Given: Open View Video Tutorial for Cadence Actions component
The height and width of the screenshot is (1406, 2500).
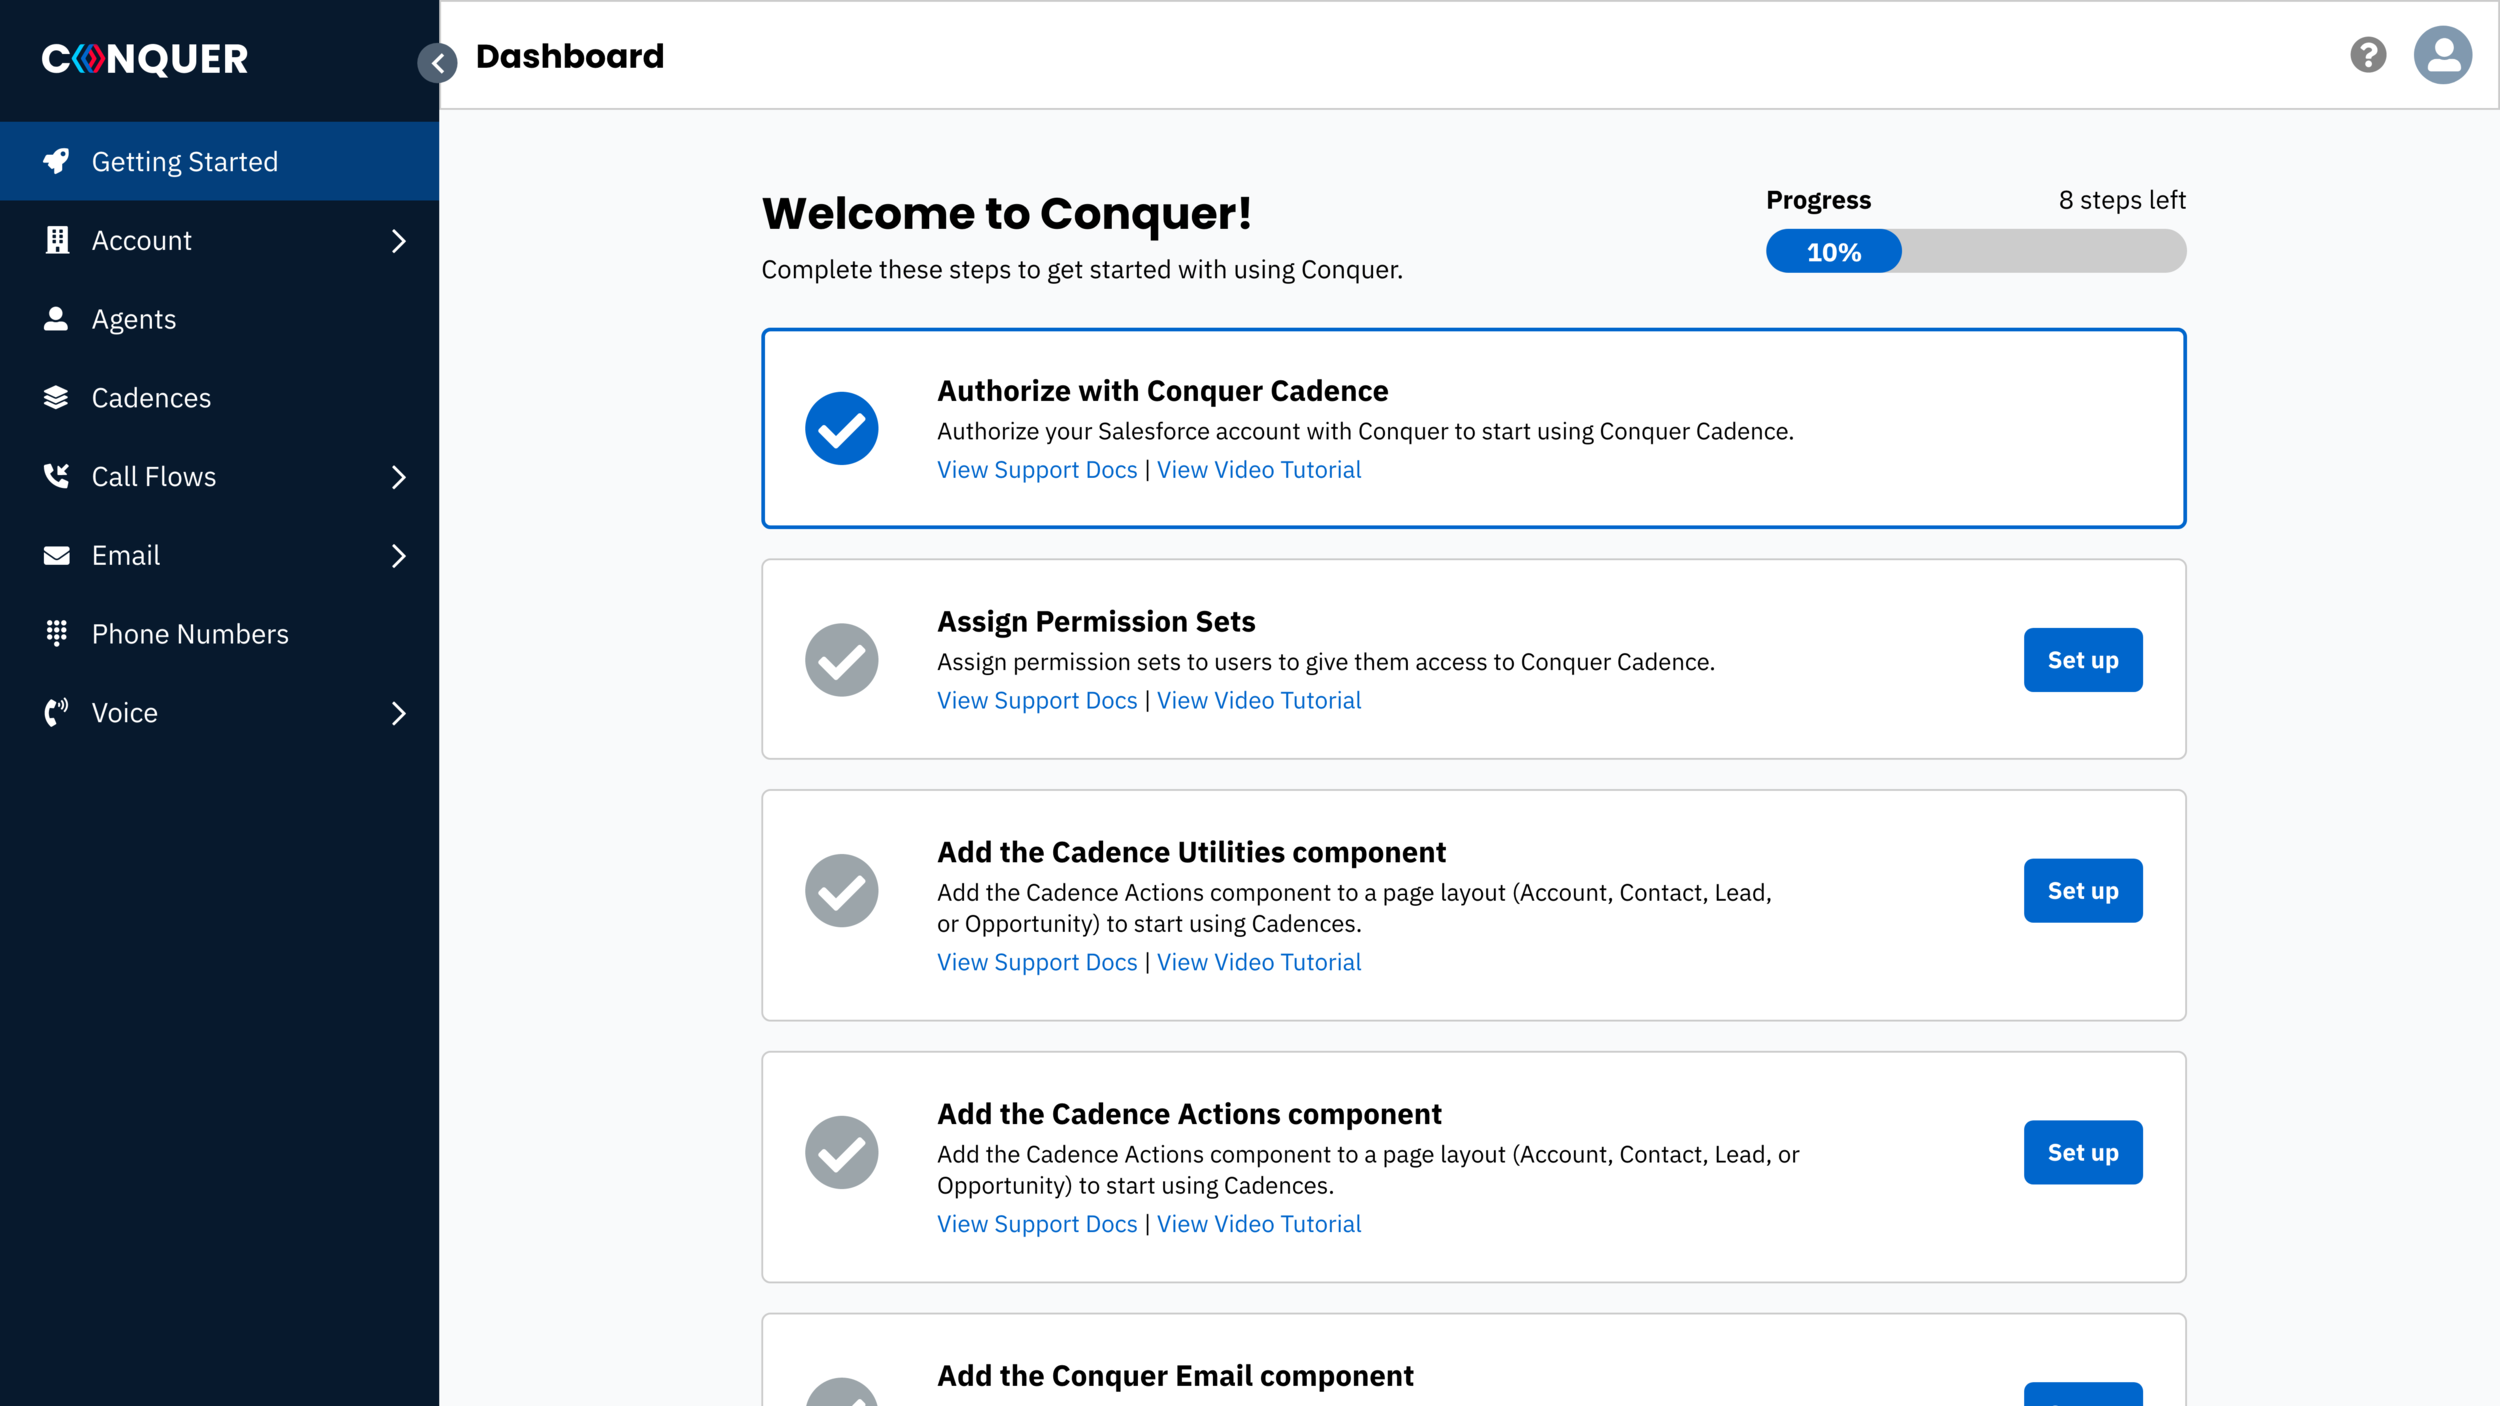Looking at the screenshot, I should tap(1258, 1224).
